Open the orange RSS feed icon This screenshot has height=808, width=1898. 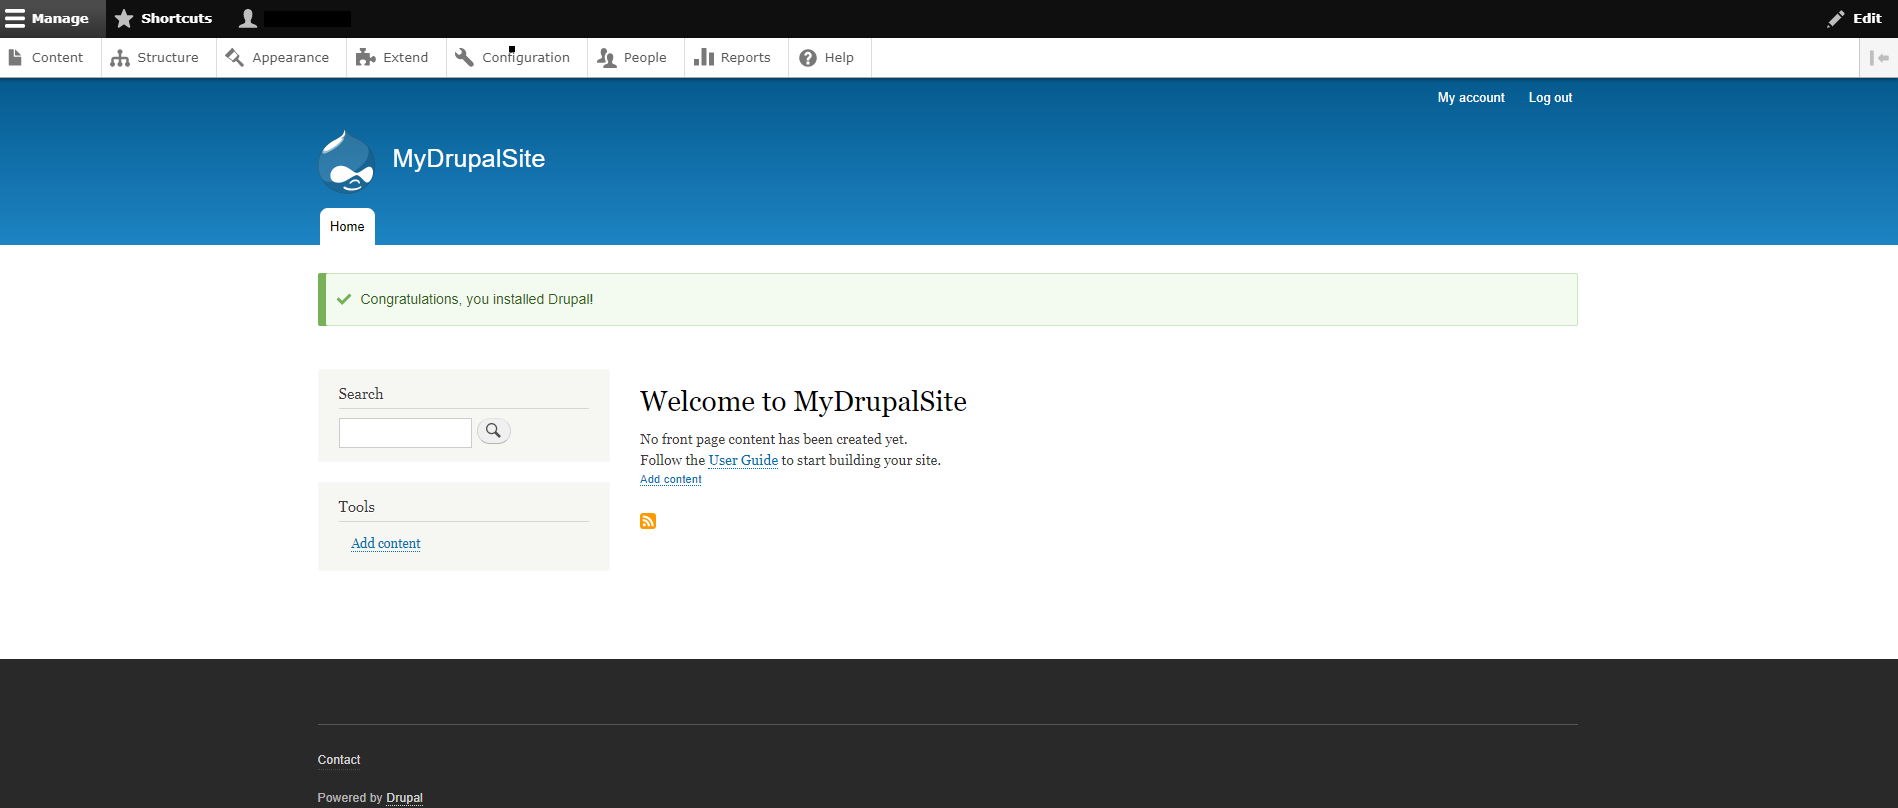[648, 521]
